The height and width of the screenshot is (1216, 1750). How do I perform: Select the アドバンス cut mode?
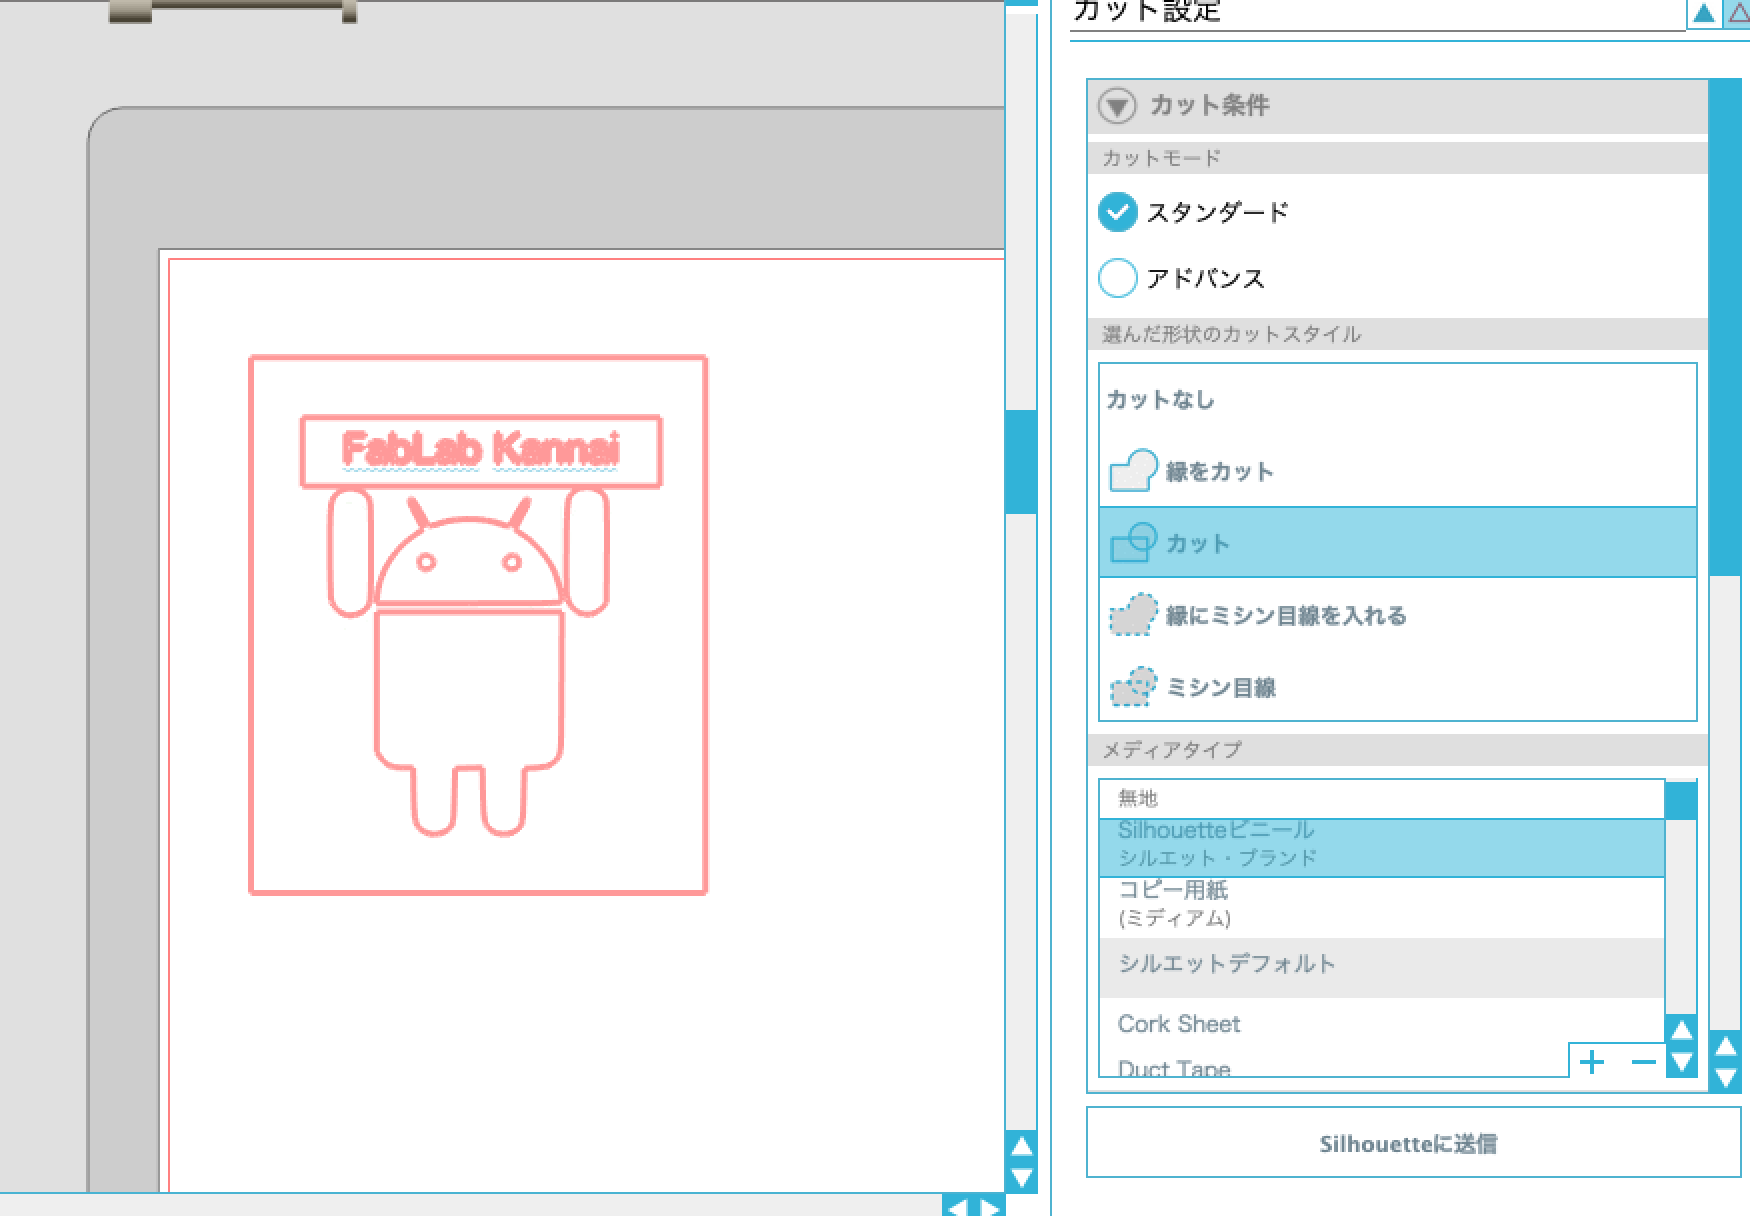click(x=1117, y=278)
